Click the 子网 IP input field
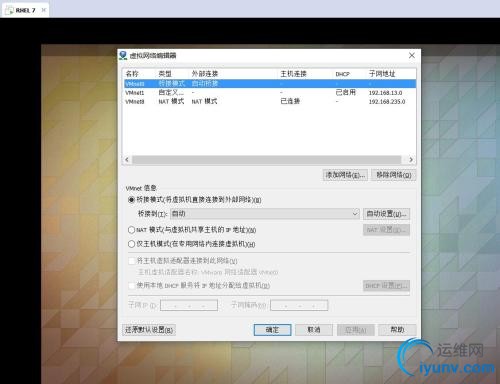Image resolution: width=500 pixels, height=384 pixels. tap(189, 305)
